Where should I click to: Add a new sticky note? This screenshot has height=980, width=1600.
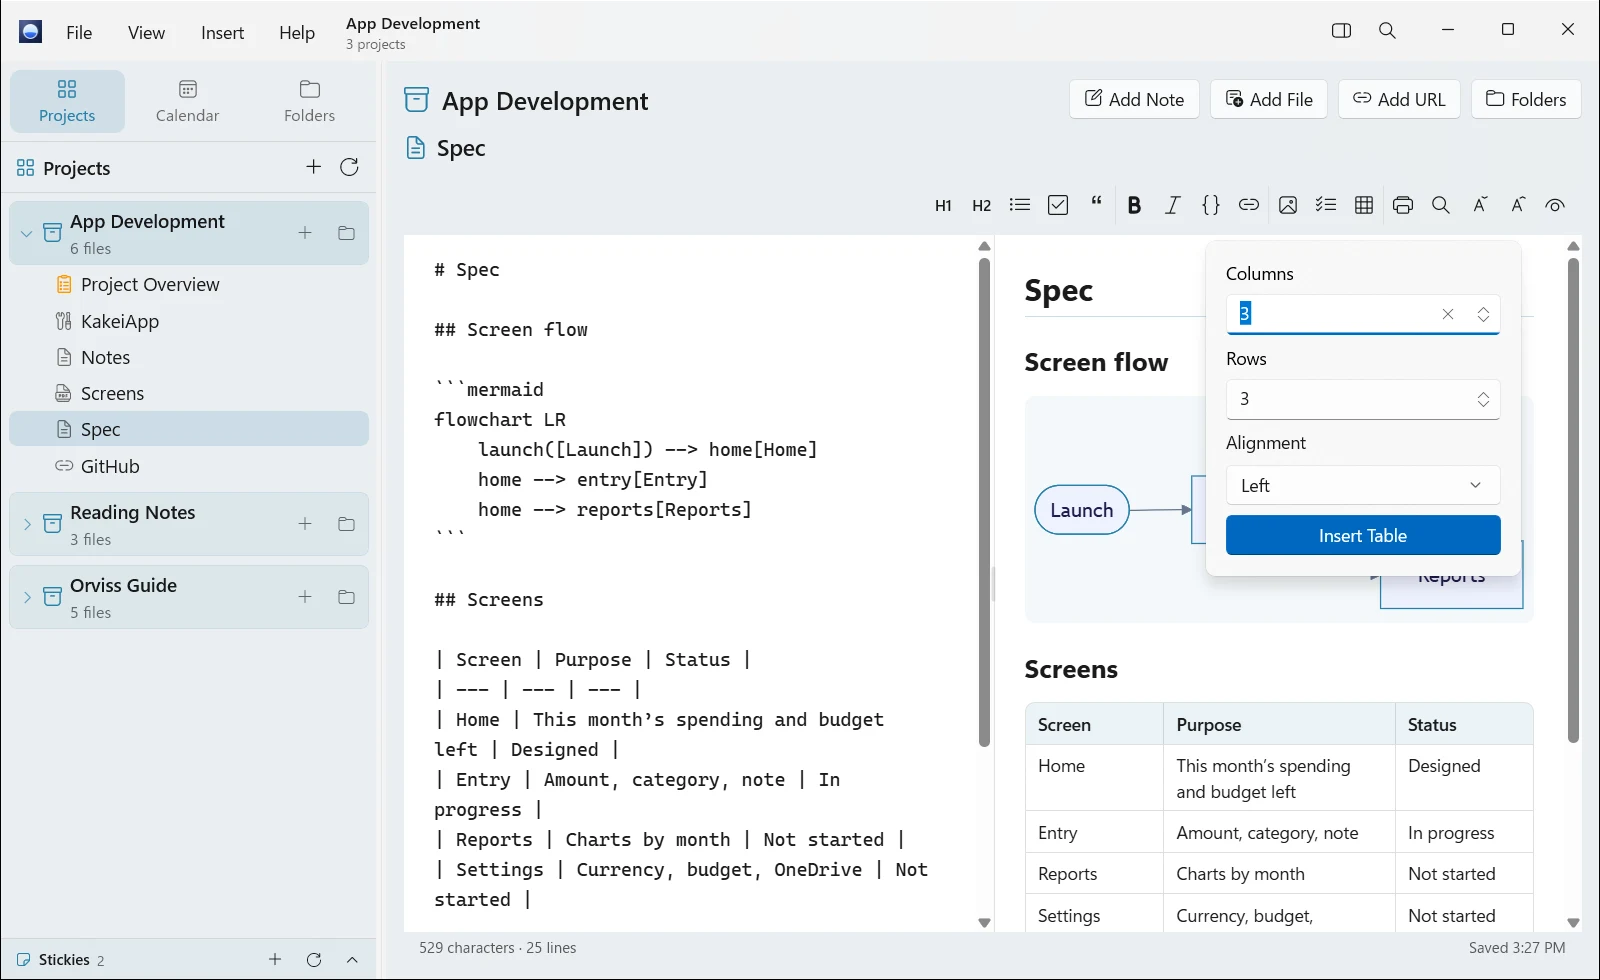point(275,959)
